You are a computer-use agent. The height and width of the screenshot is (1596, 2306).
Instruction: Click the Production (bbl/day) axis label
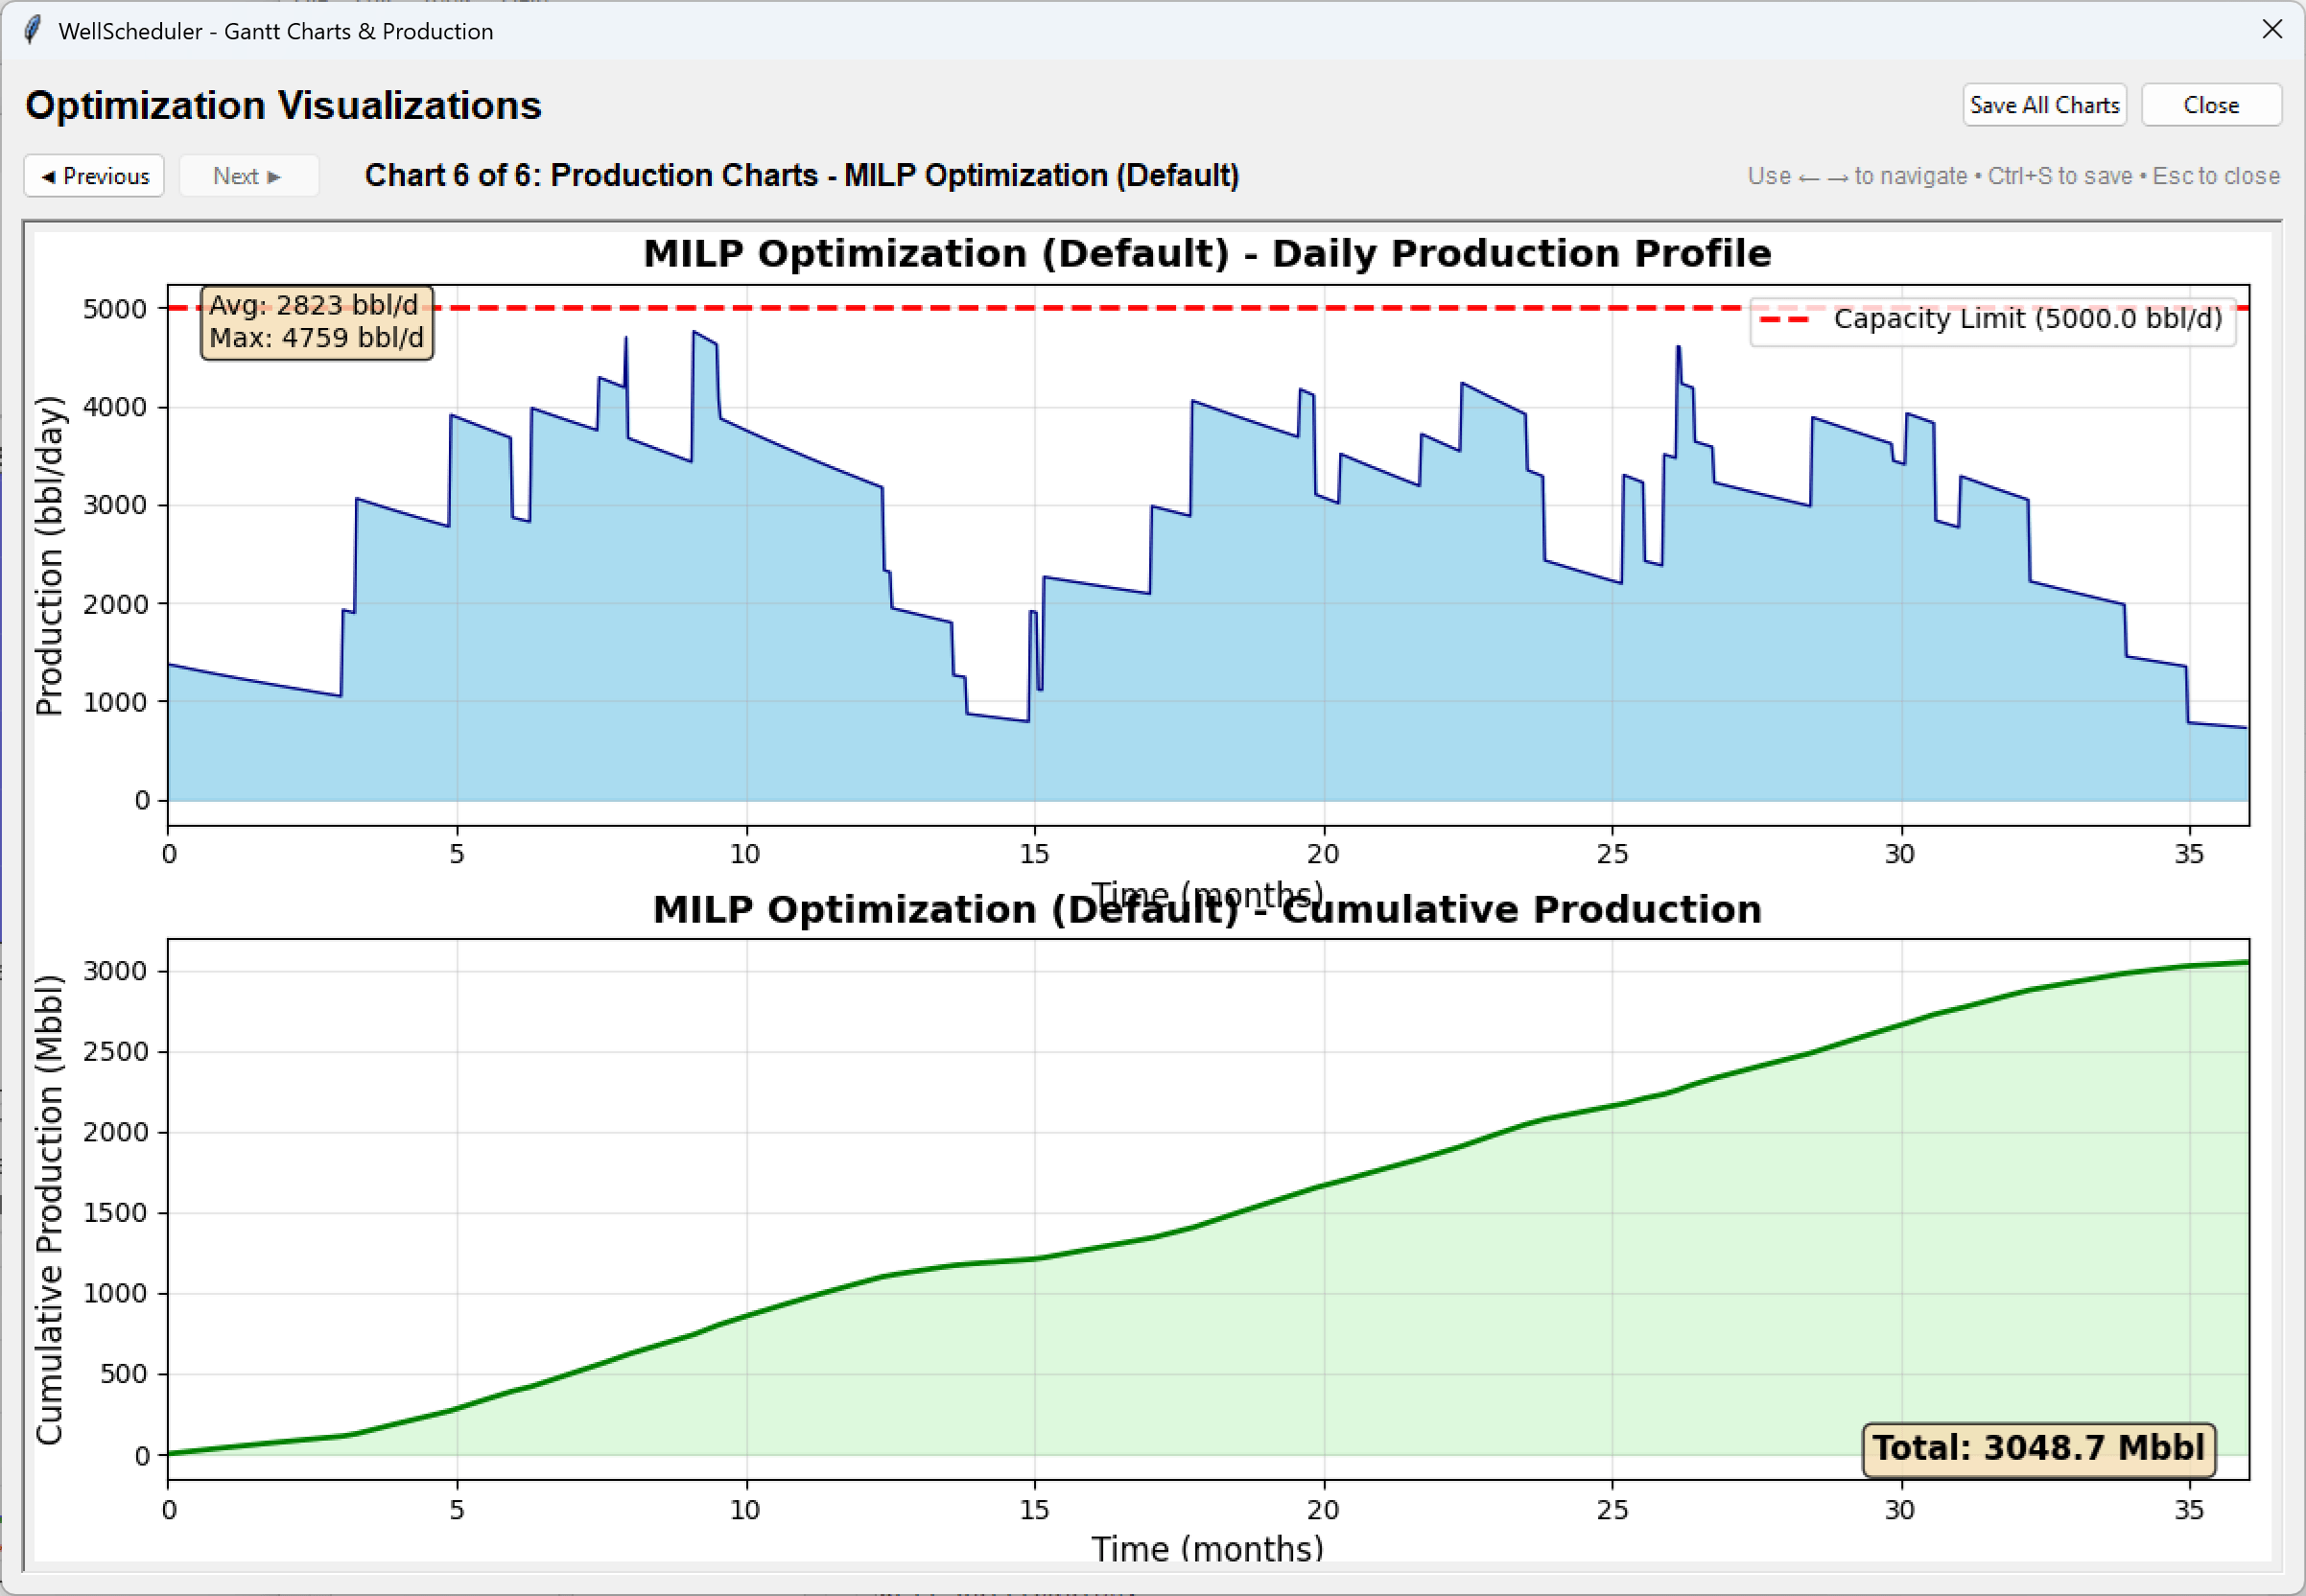pos(48,556)
